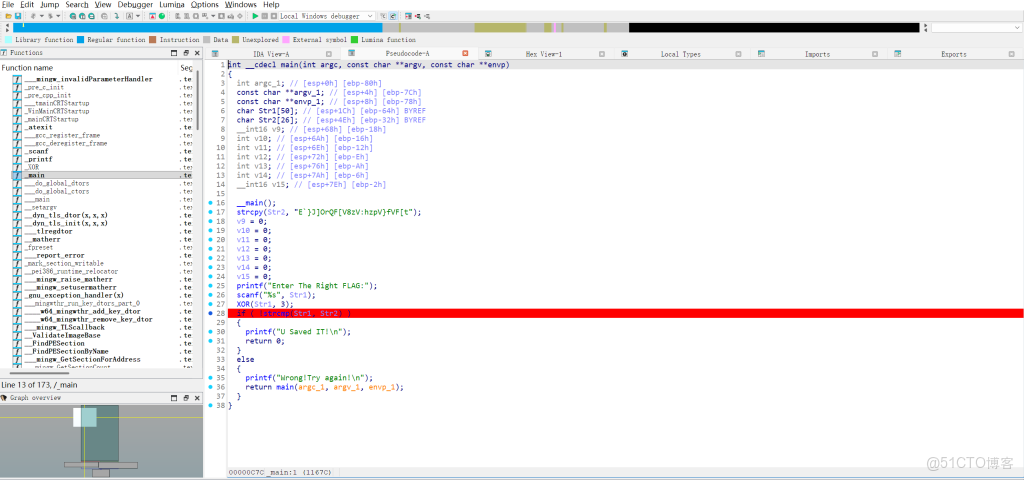1024x480 pixels.
Task: Open the Edit menu
Action: [x=27, y=5]
